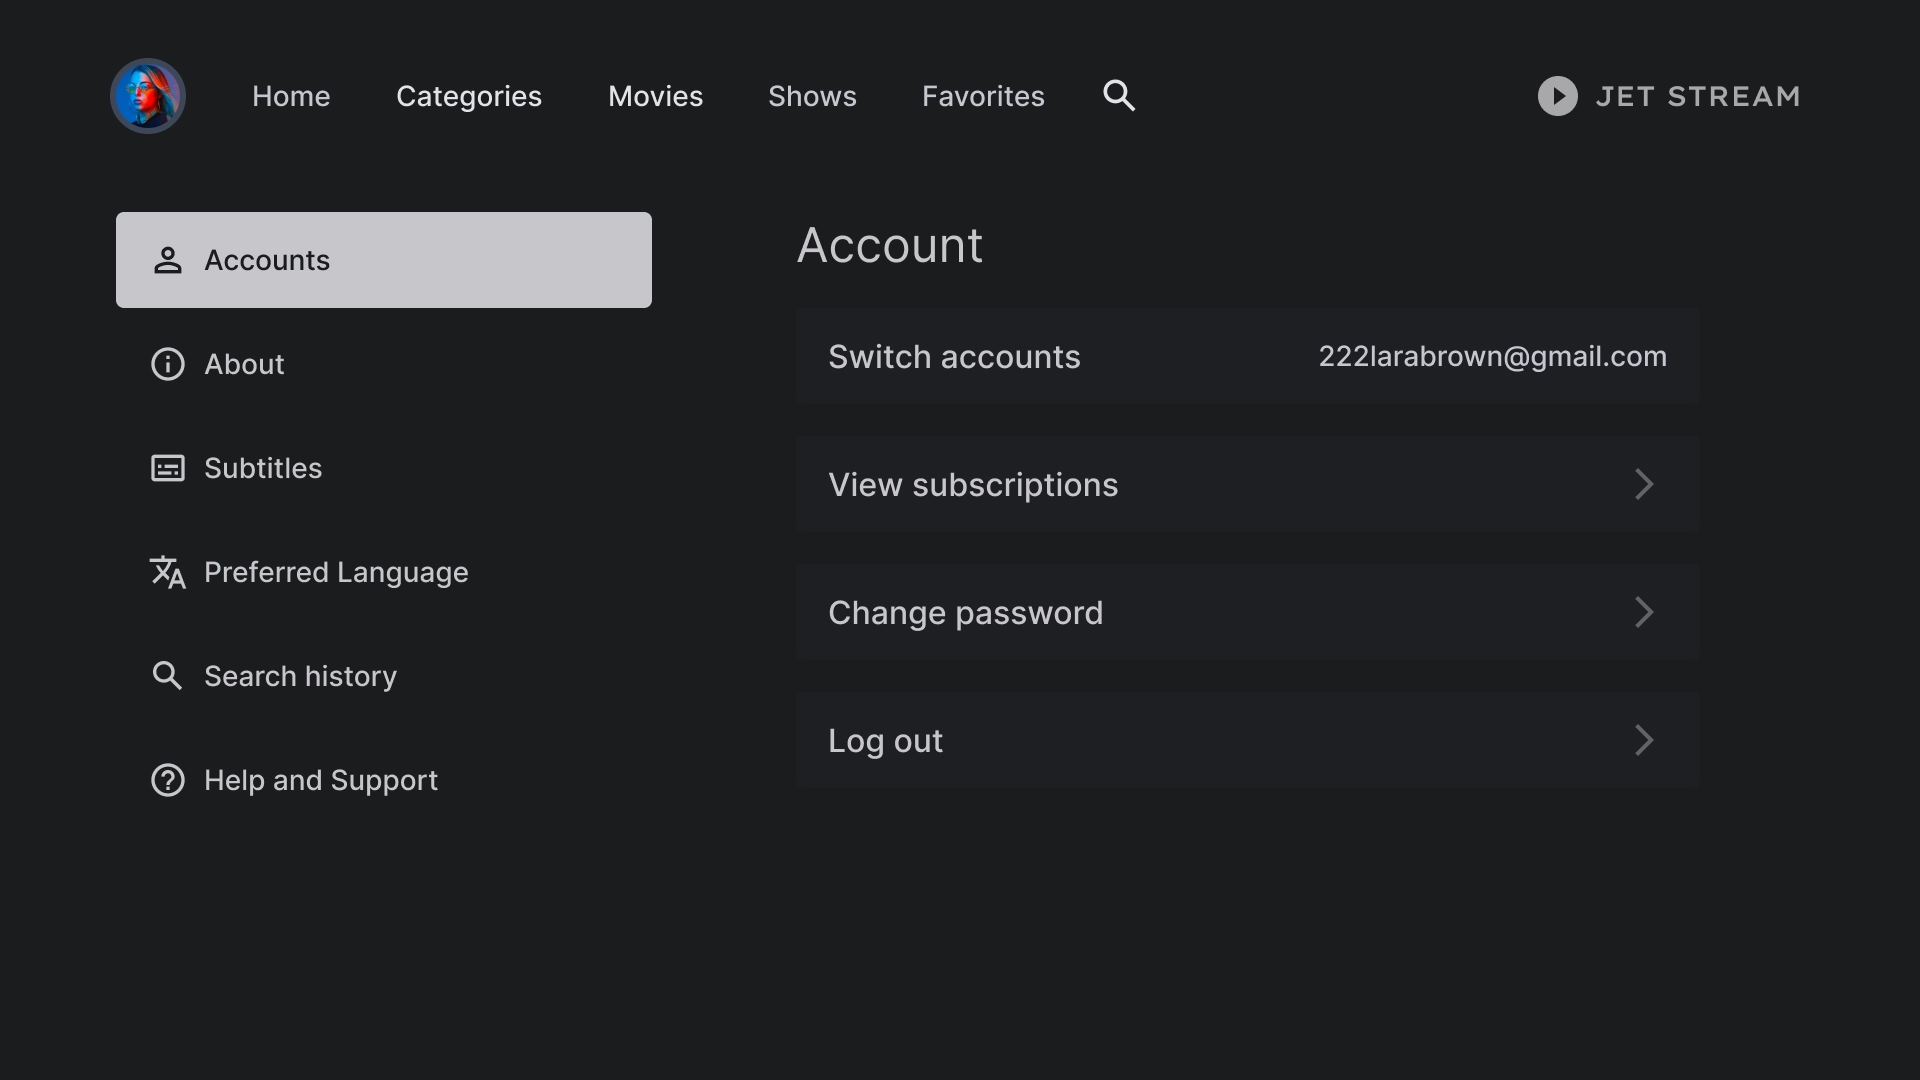Viewport: 1920px width, 1080px height.
Task: Click the Accounts sidebar icon
Action: tap(169, 260)
